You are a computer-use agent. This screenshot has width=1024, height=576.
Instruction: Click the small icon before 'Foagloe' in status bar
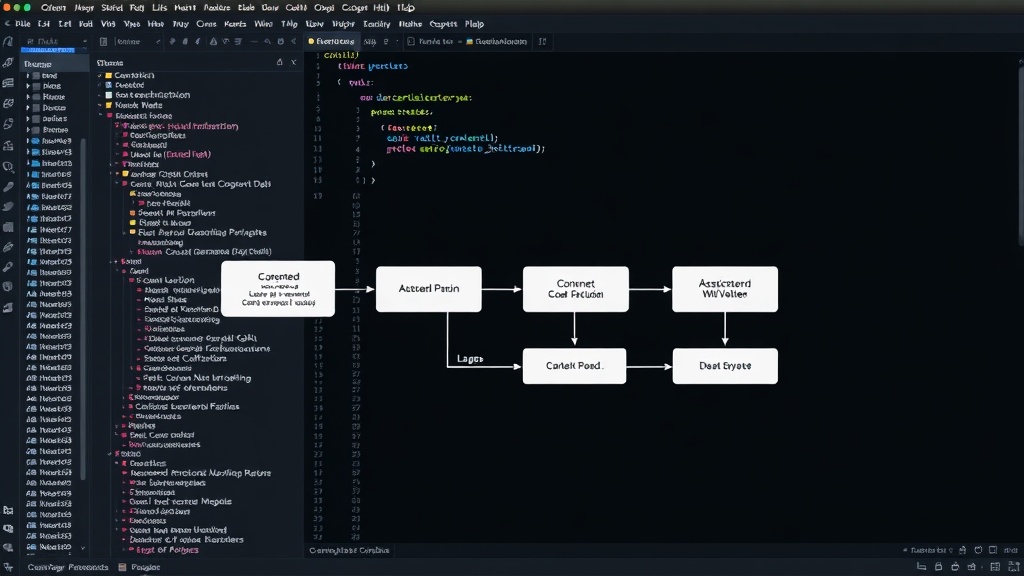point(122,567)
